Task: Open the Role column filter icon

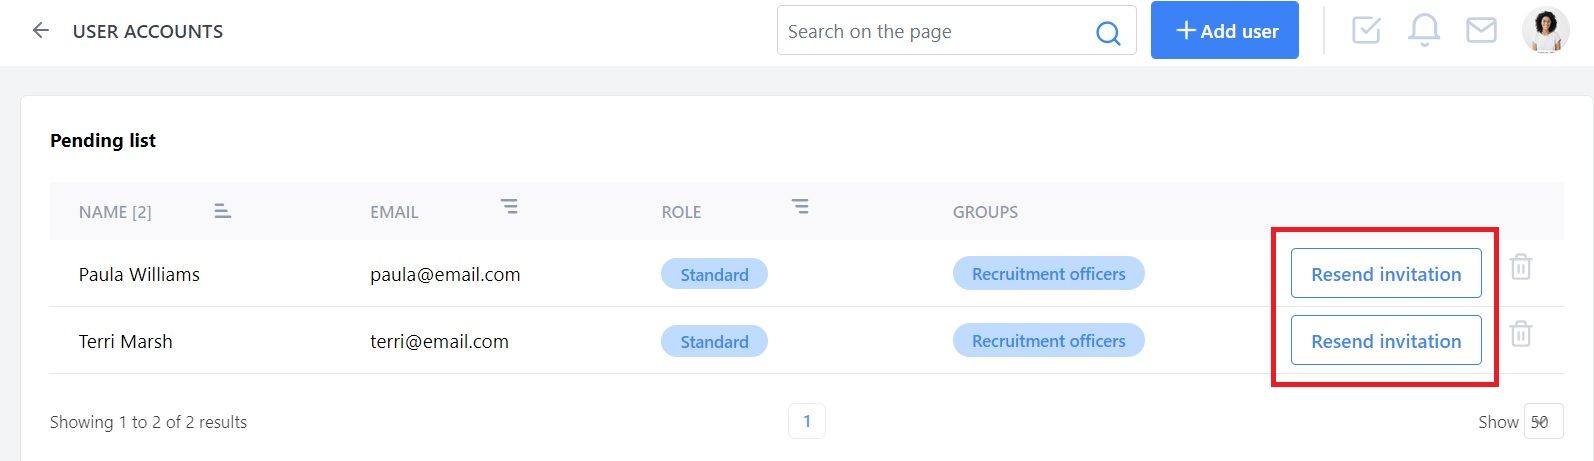Action: [800, 207]
